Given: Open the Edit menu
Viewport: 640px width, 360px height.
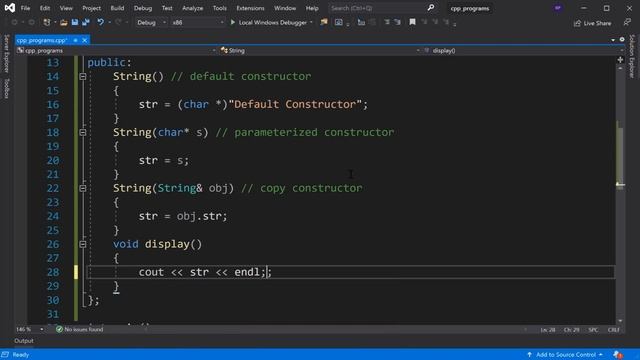Looking at the screenshot, I should pyautogui.click(x=44, y=8).
